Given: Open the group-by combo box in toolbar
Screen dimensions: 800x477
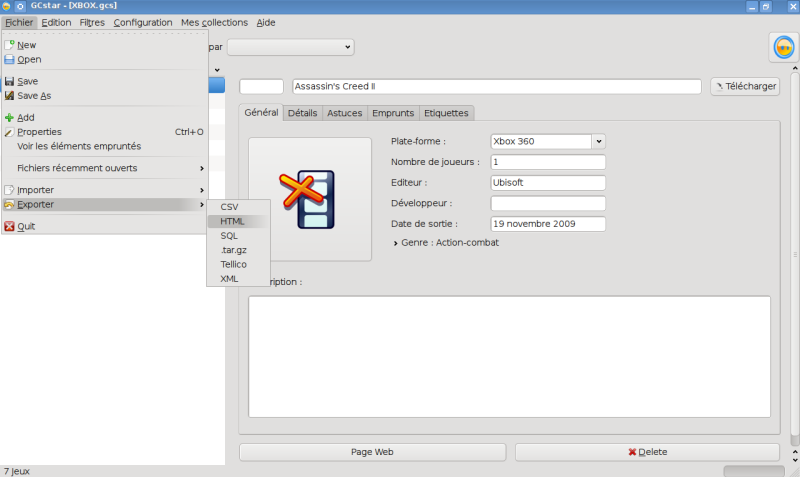Looking at the screenshot, I should click(290, 47).
